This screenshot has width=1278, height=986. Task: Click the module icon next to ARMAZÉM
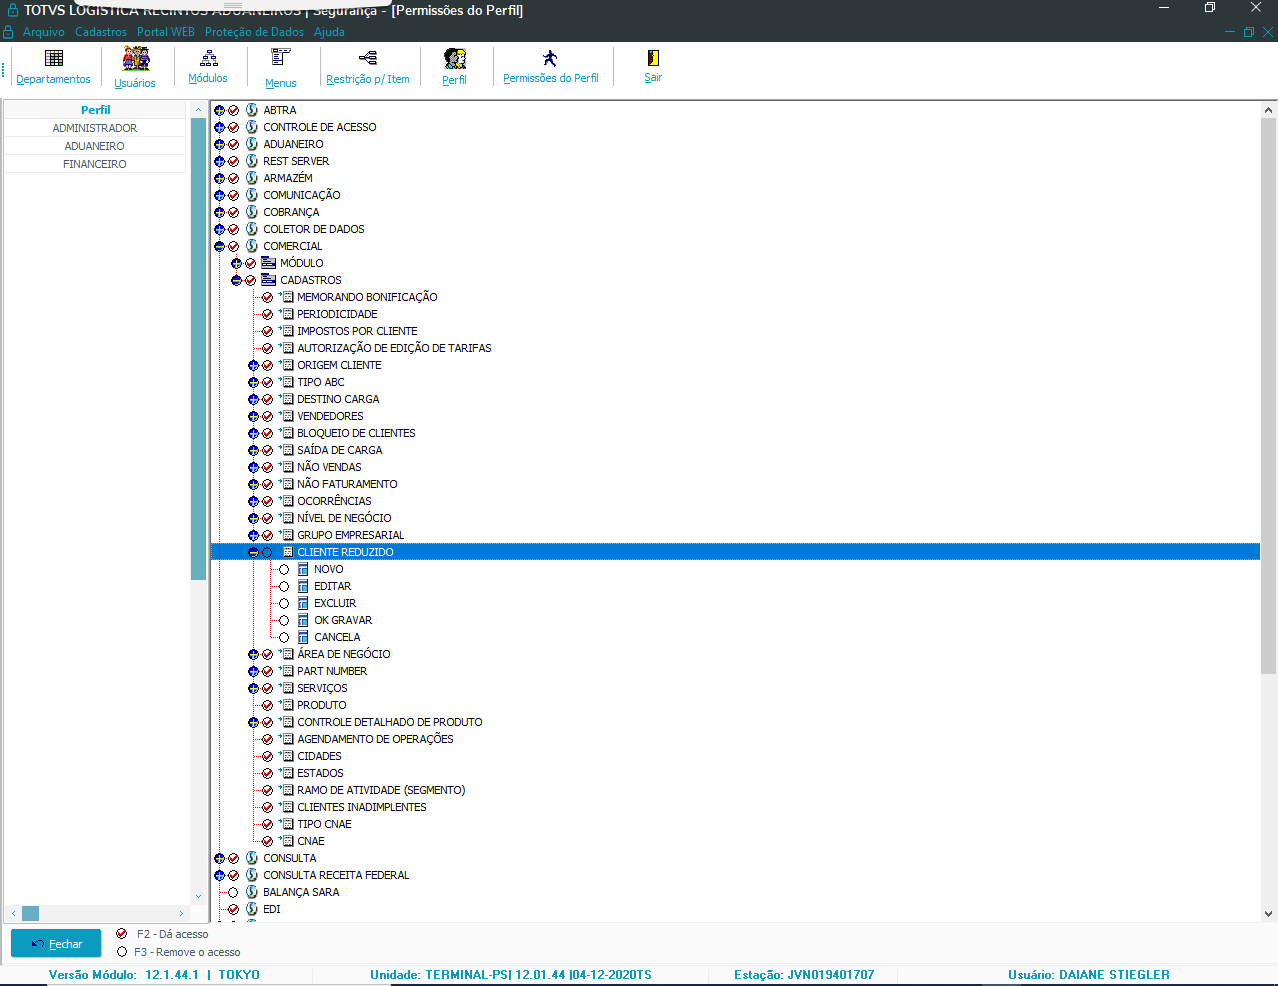[x=252, y=178]
